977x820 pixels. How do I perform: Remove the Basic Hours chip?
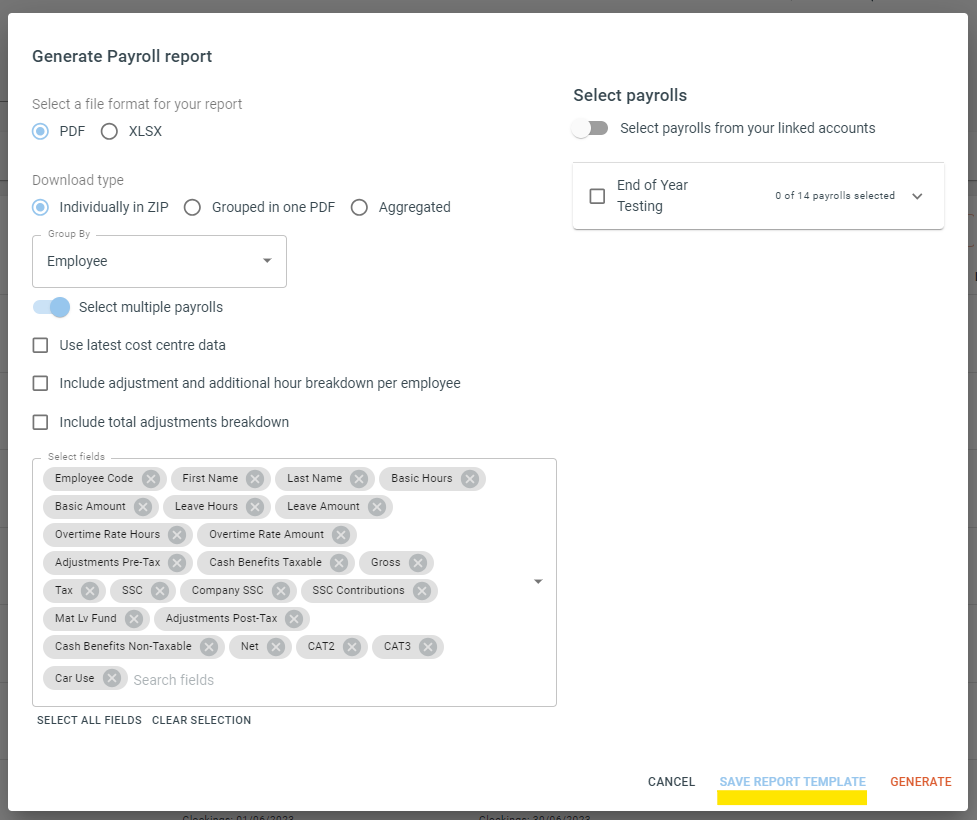[x=470, y=479]
